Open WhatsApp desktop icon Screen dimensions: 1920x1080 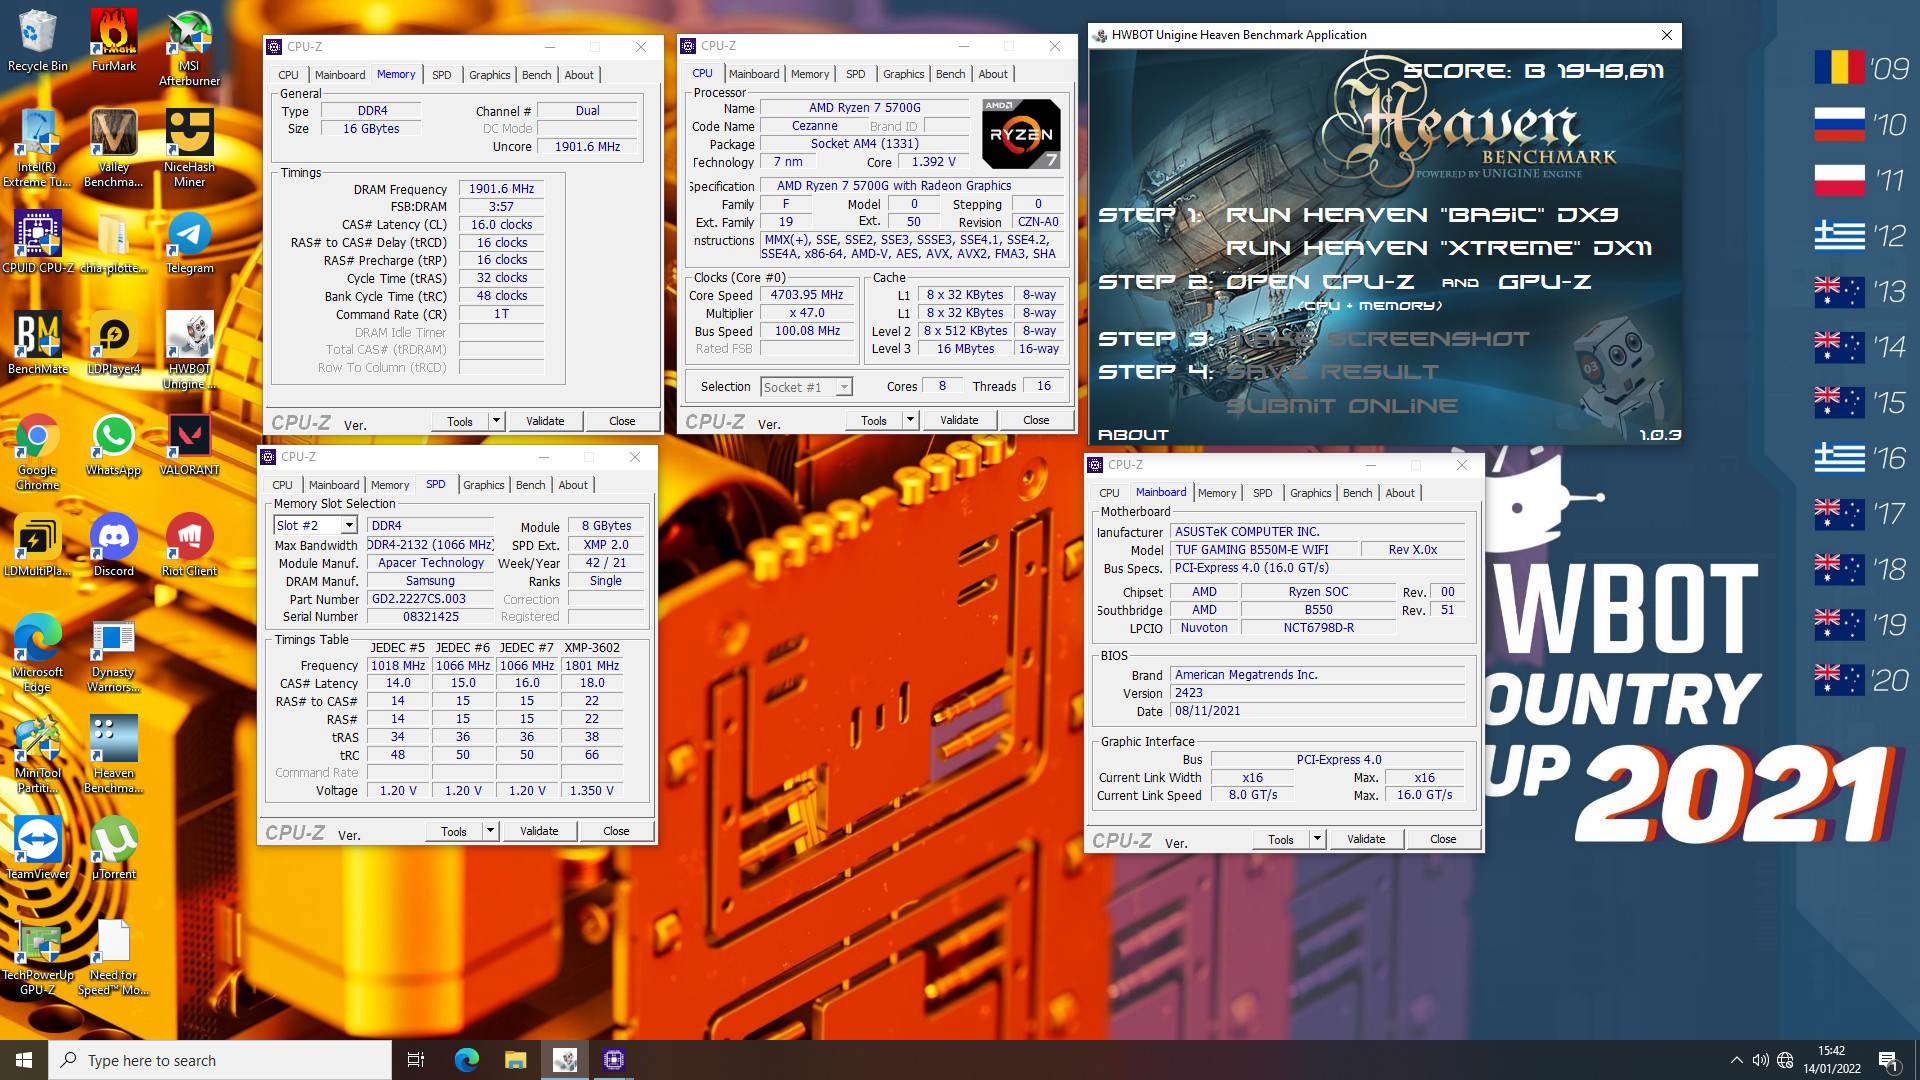coord(113,444)
